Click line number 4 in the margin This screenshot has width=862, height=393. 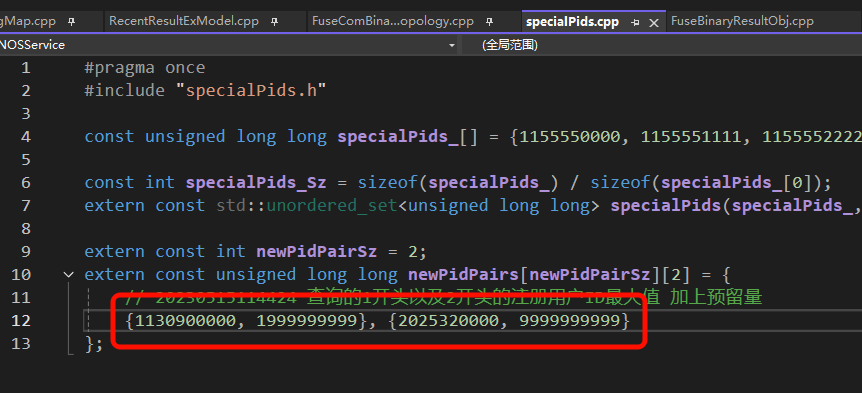coord(25,136)
